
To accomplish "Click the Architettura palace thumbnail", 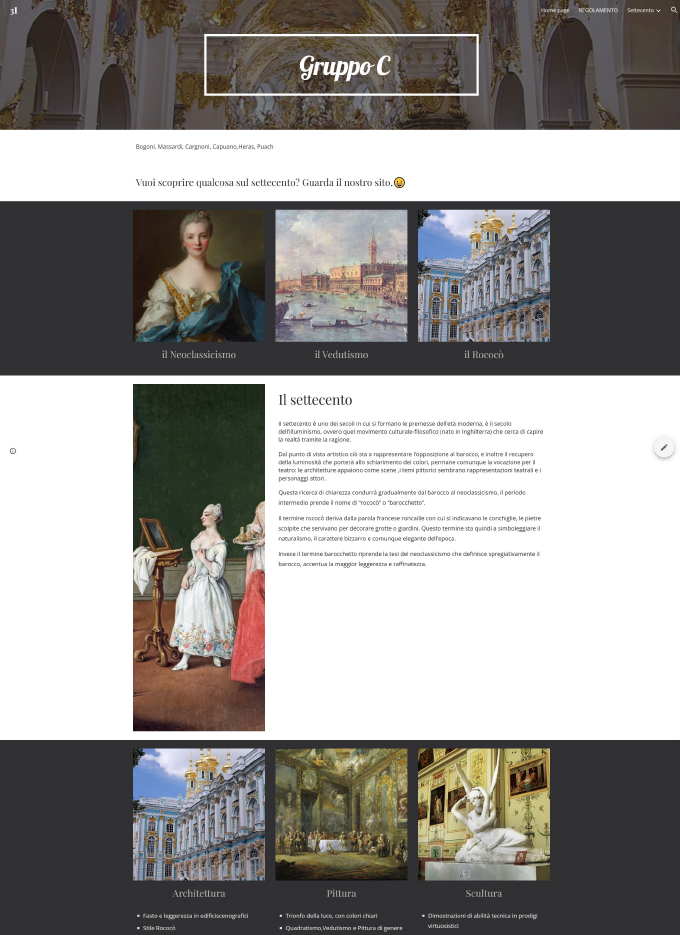I will coord(199,815).
